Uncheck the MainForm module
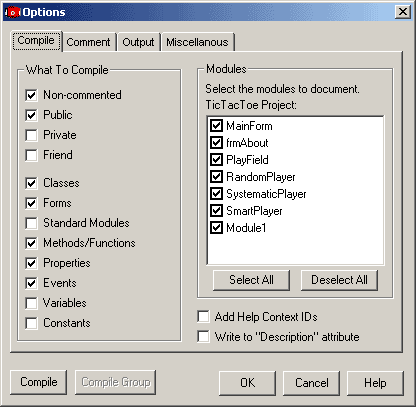This screenshot has height=407, width=416. coord(217,126)
